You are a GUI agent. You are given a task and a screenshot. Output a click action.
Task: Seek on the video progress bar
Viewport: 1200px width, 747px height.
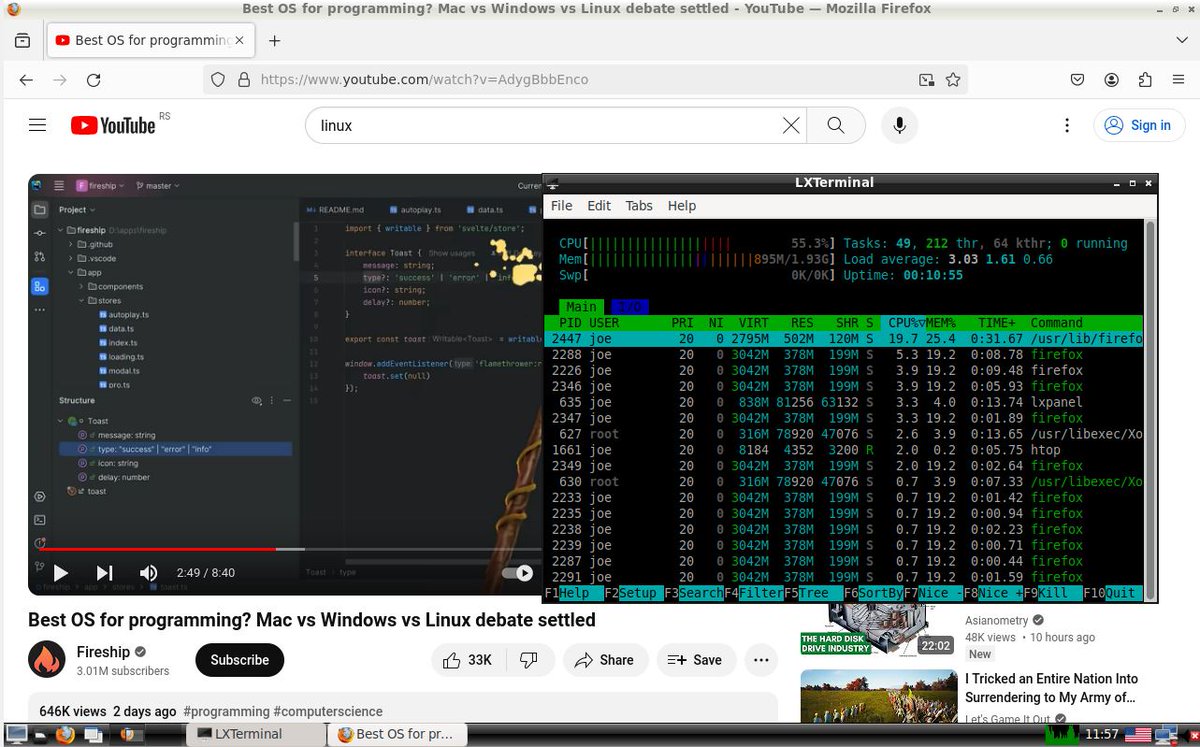point(285,549)
